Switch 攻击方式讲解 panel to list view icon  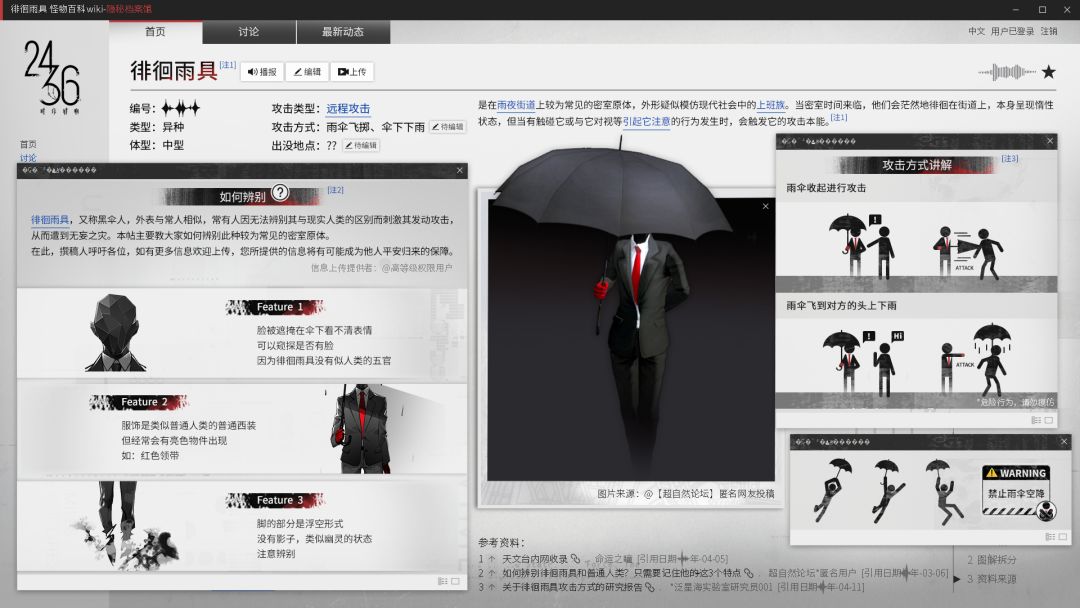pos(1036,420)
